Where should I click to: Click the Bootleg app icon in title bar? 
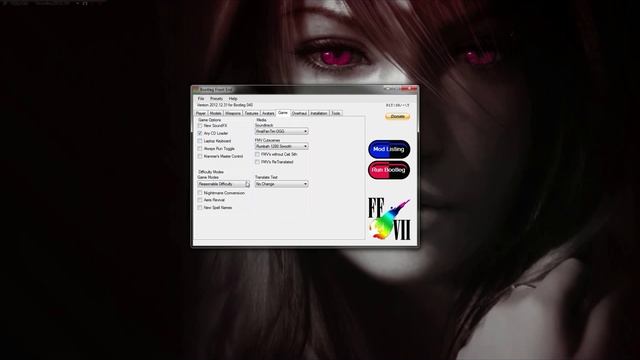(196, 89)
